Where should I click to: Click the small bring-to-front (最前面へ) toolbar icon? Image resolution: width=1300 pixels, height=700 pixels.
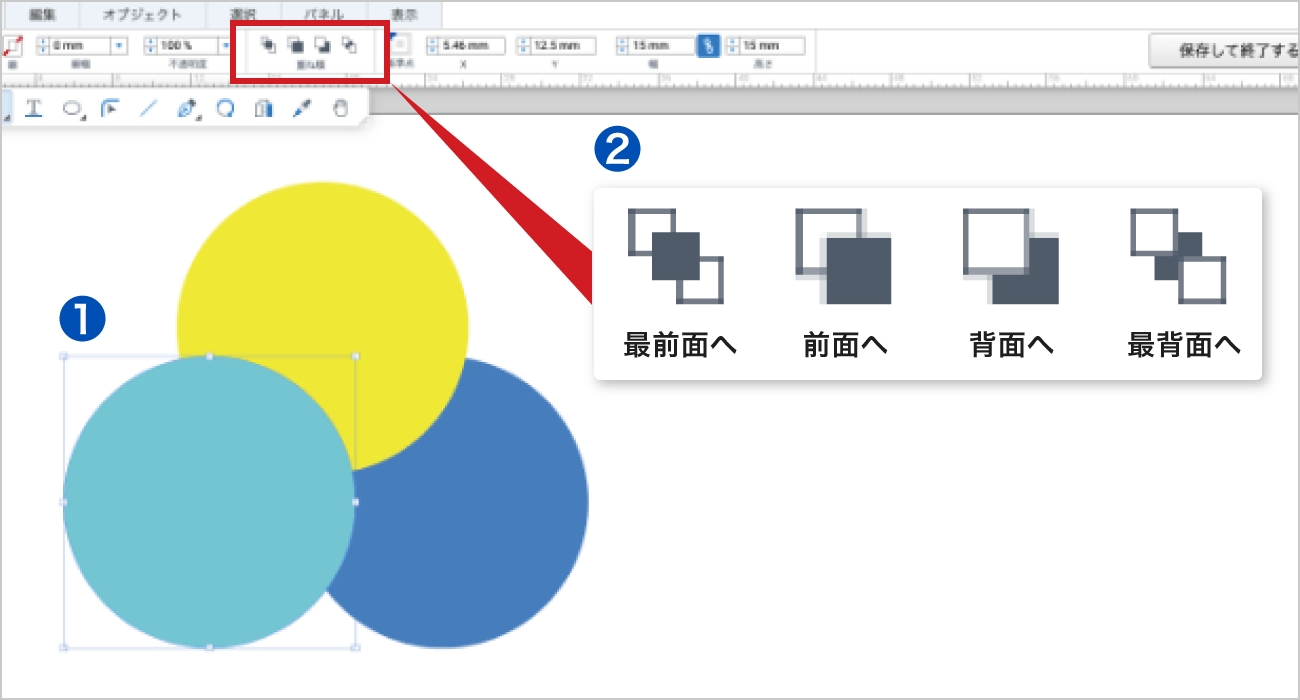(268, 45)
